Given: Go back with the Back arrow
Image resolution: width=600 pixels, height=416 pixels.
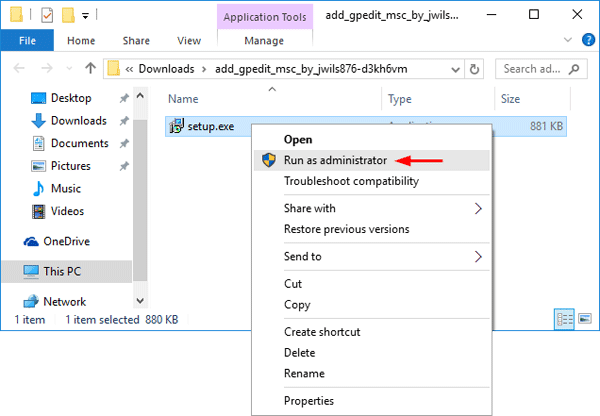Looking at the screenshot, I should tap(19, 69).
